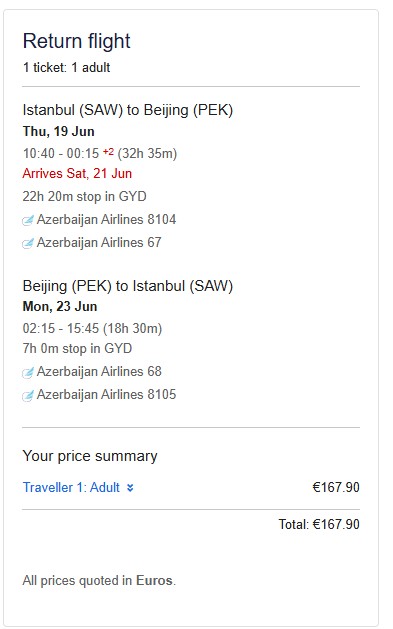Click the 7h 0m stop in GYD text
Viewport: 393px width, 629px height.
[x=77, y=348]
